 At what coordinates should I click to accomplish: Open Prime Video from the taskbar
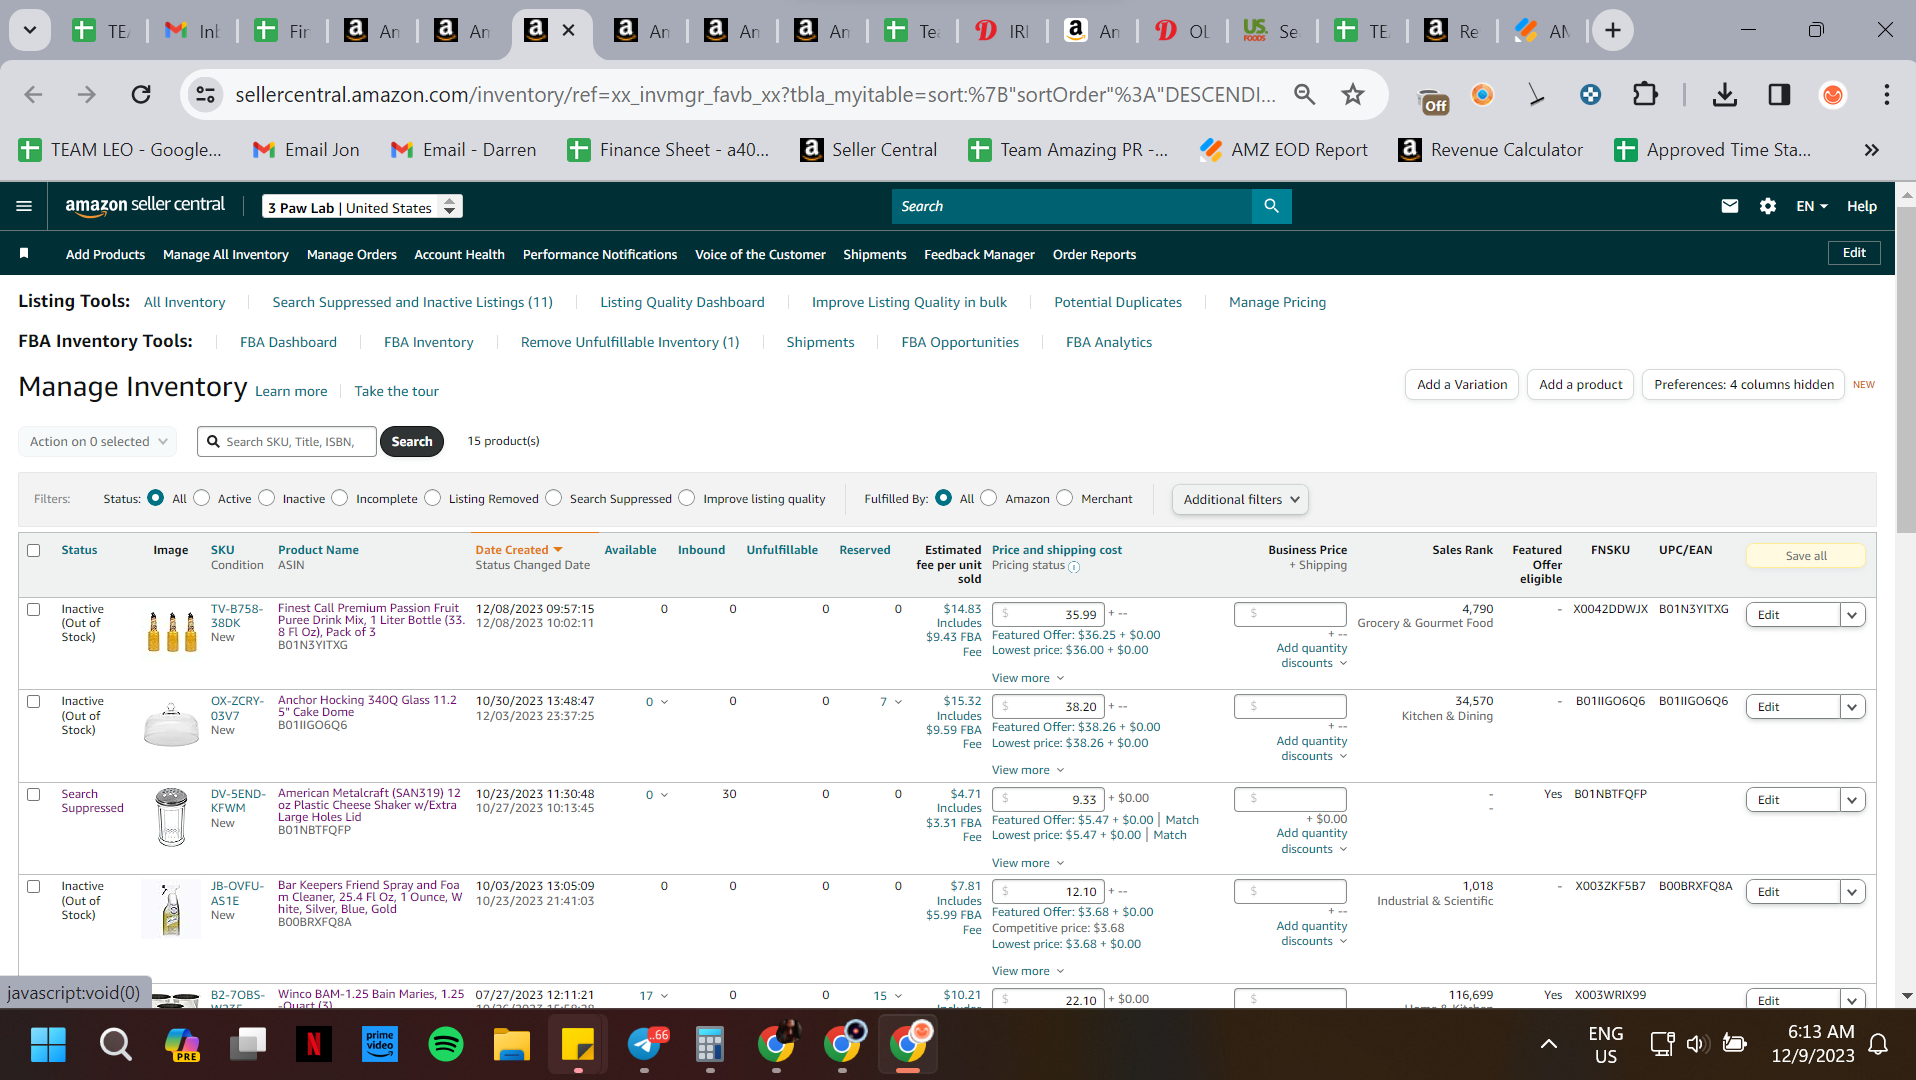click(380, 1045)
